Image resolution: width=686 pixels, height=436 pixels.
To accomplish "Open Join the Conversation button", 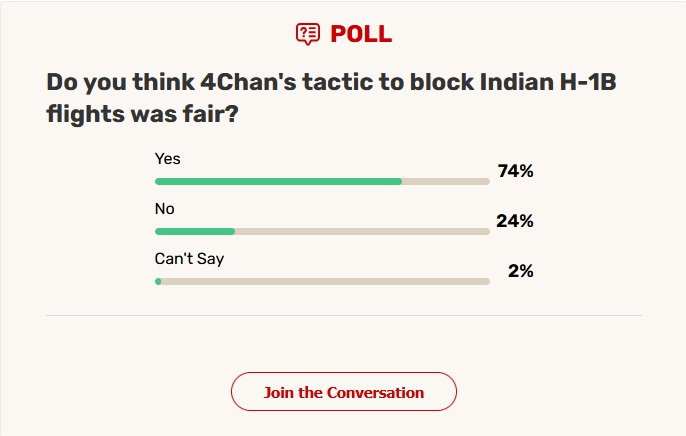I will pos(344,392).
